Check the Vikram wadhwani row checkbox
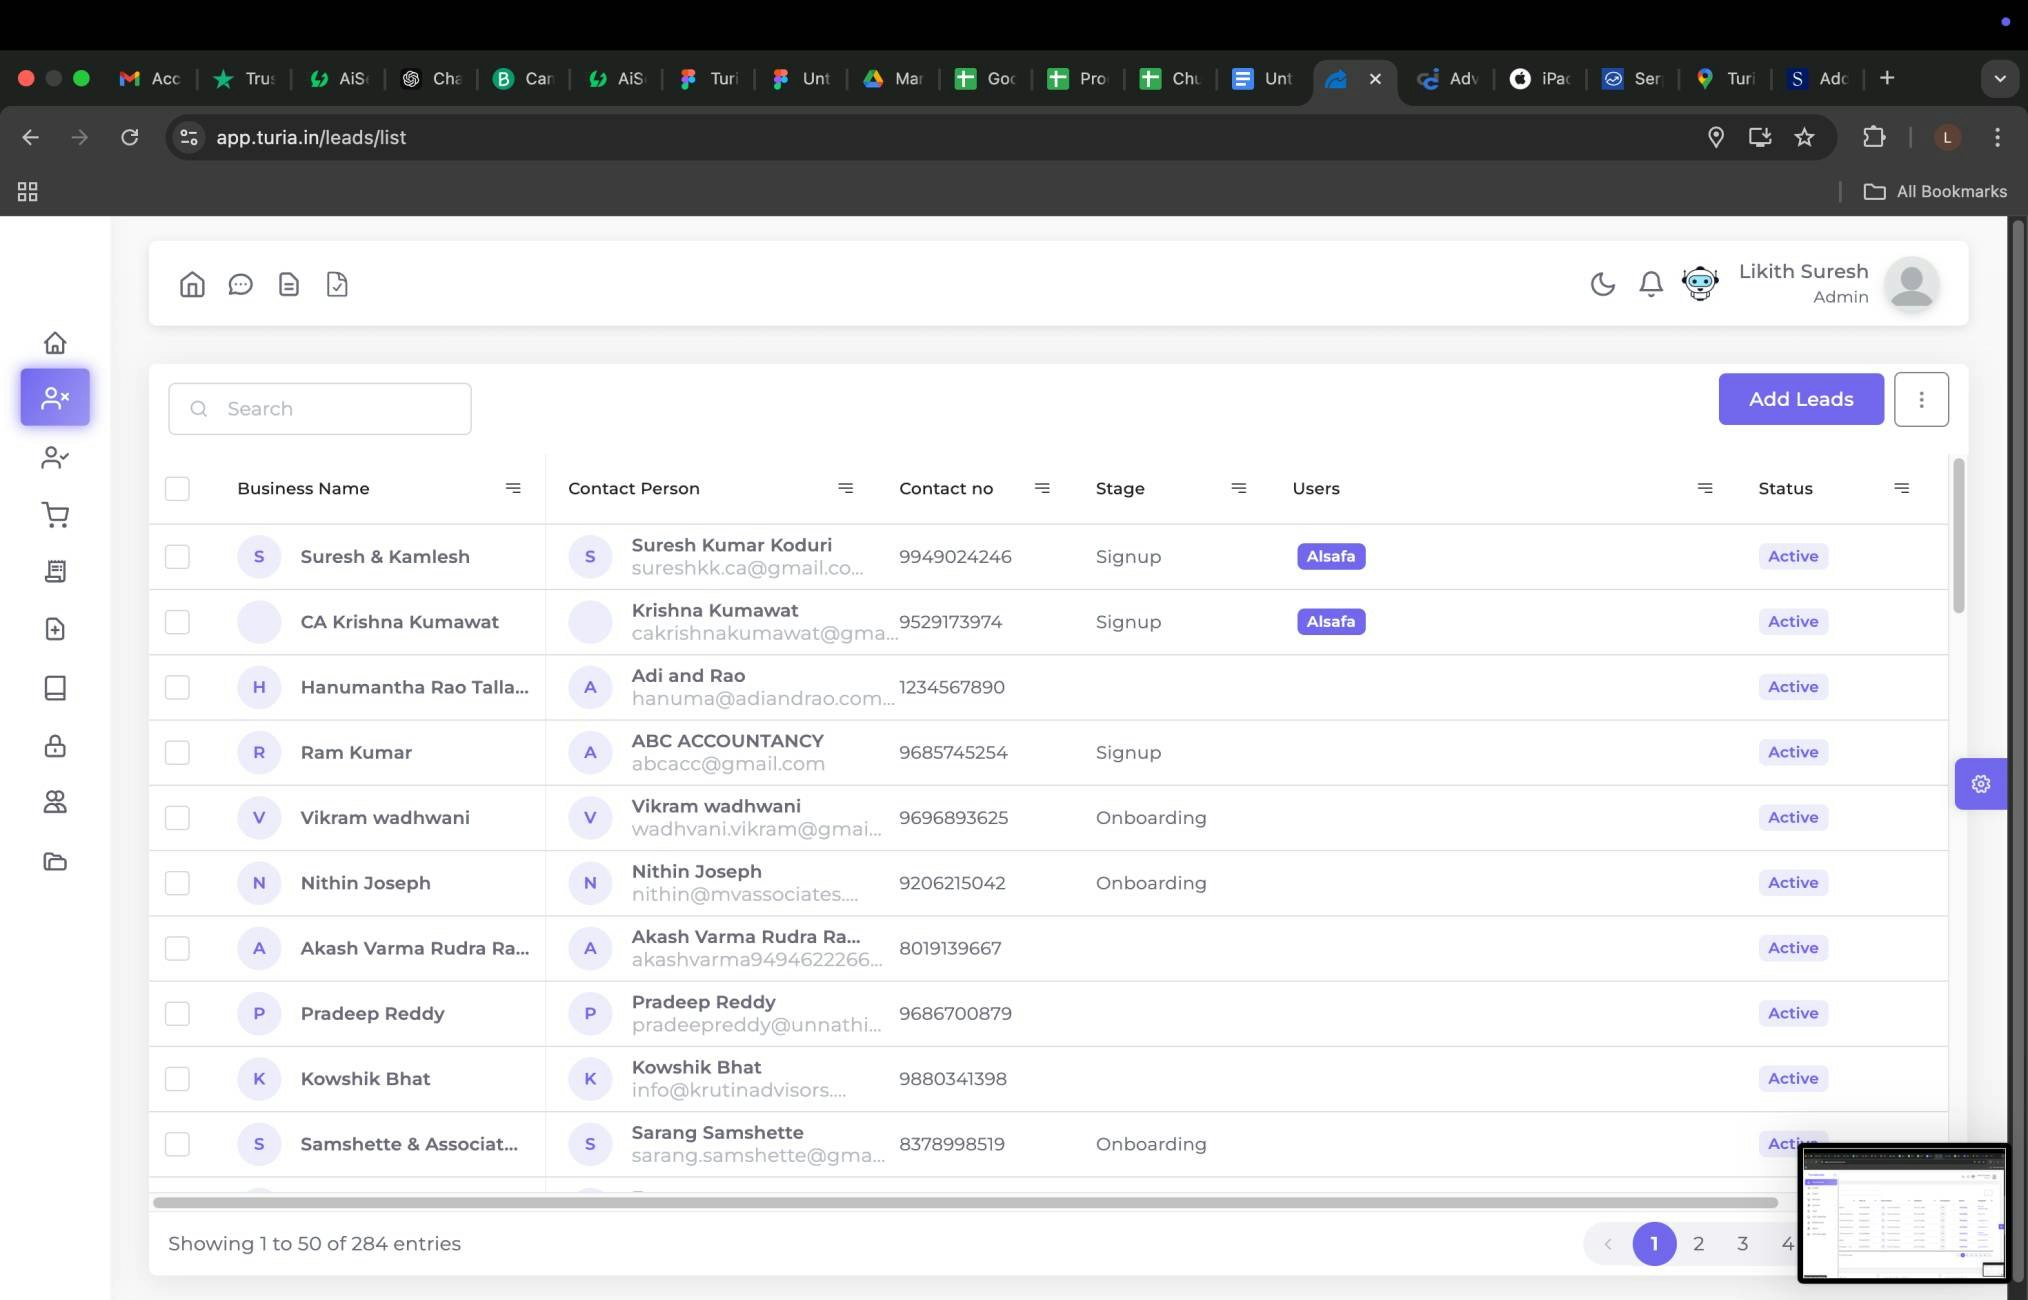The width and height of the screenshot is (2028, 1300). (x=177, y=818)
